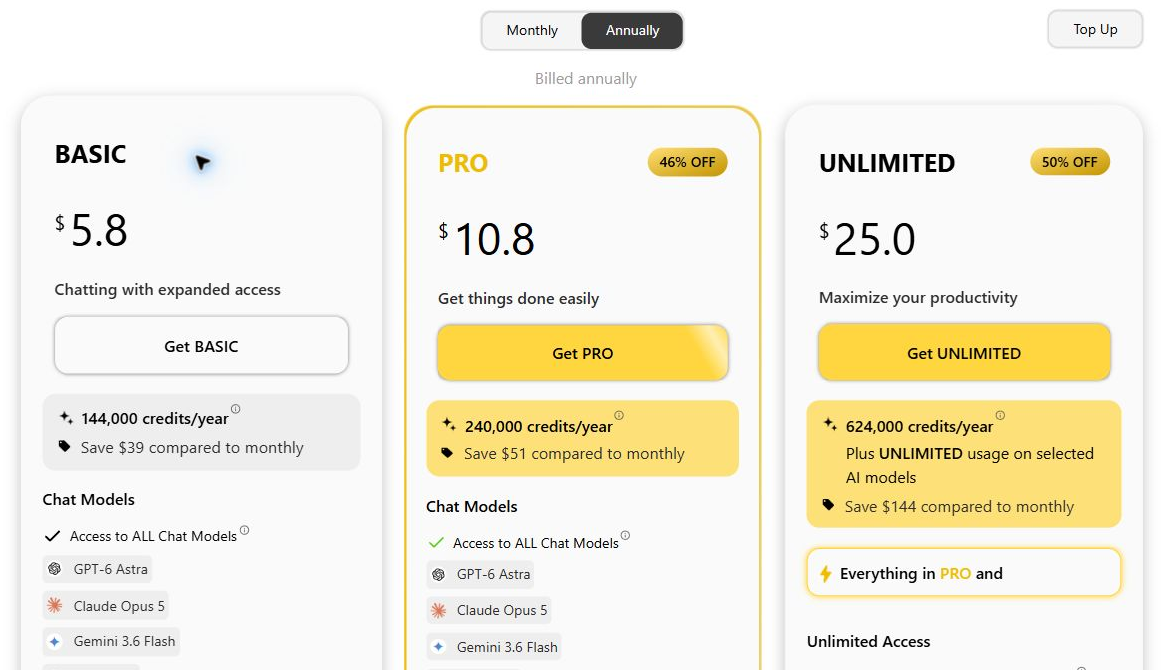The width and height of the screenshot is (1165, 670).
Task: Click the Unlimited Access heading
Action: [x=869, y=642]
